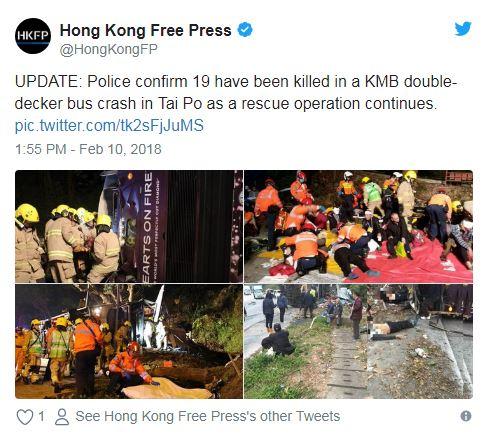The height and width of the screenshot is (435, 491).
Task: Open photo of rescuer covering body with sheet
Action: pyautogui.click(x=129, y=341)
